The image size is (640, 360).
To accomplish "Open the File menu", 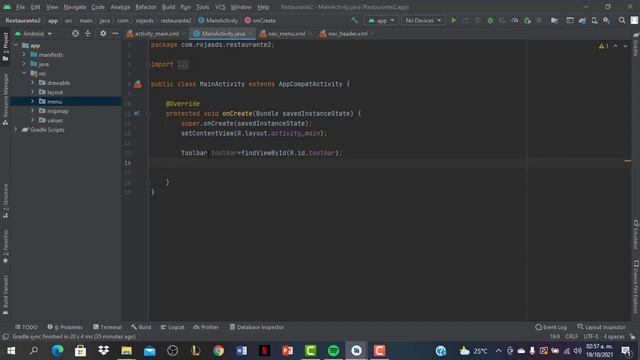I will (20, 7).
